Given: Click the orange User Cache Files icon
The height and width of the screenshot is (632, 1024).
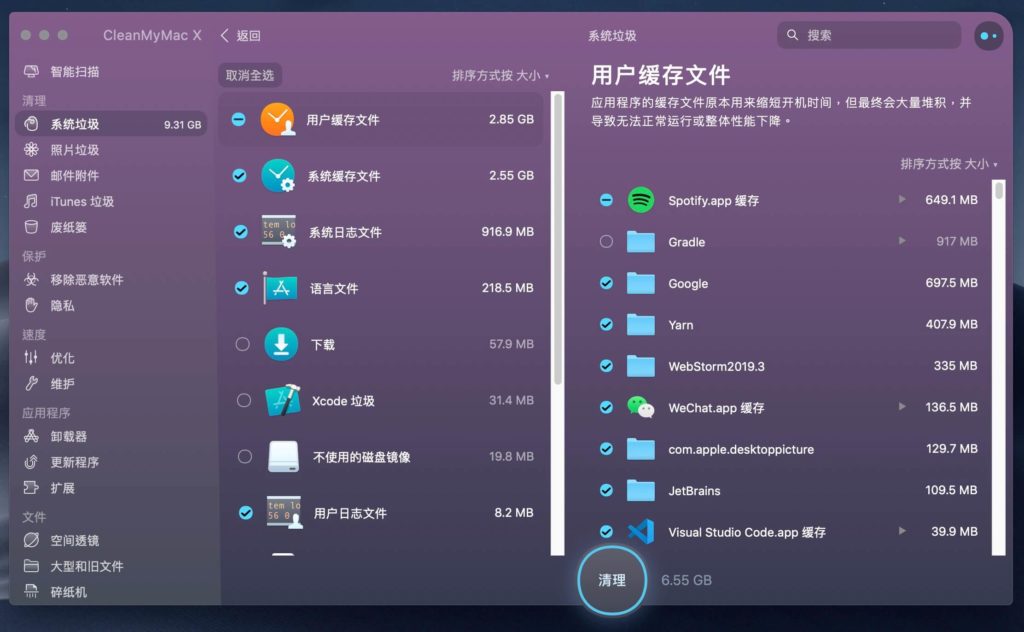Looking at the screenshot, I should [278, 119].
